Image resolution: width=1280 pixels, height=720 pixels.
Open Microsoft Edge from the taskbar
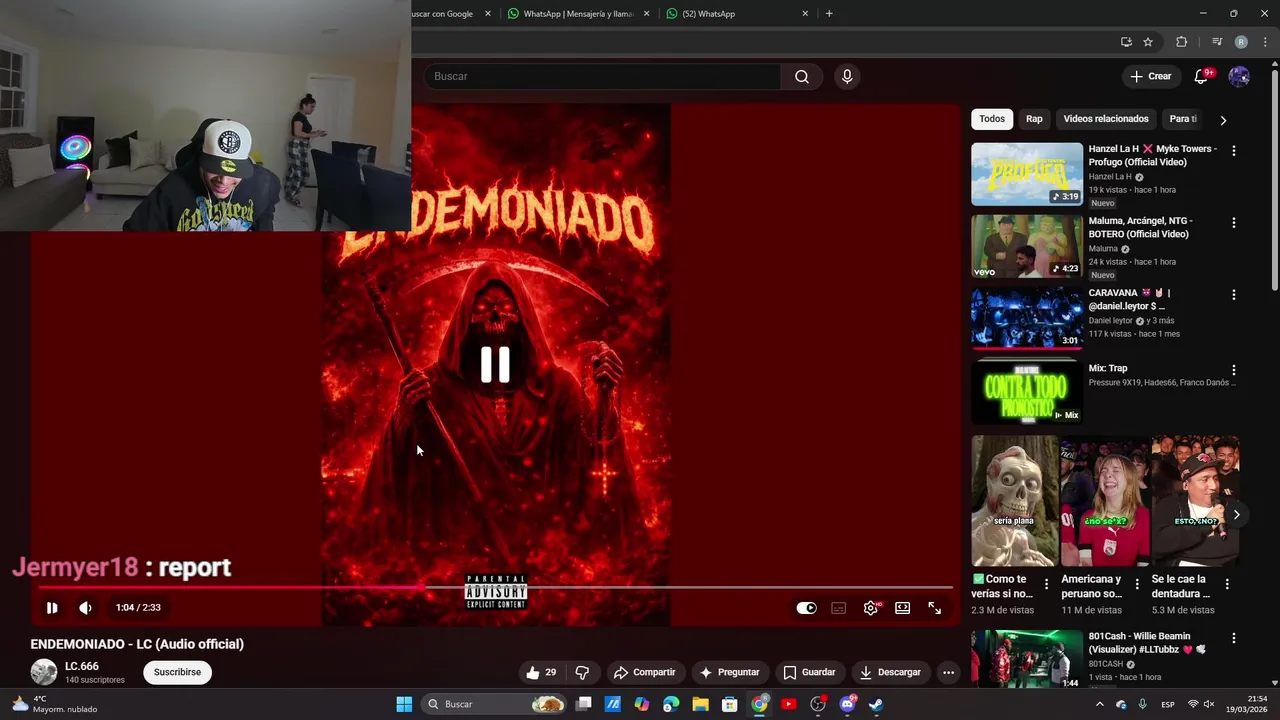(x=671, y=704)
